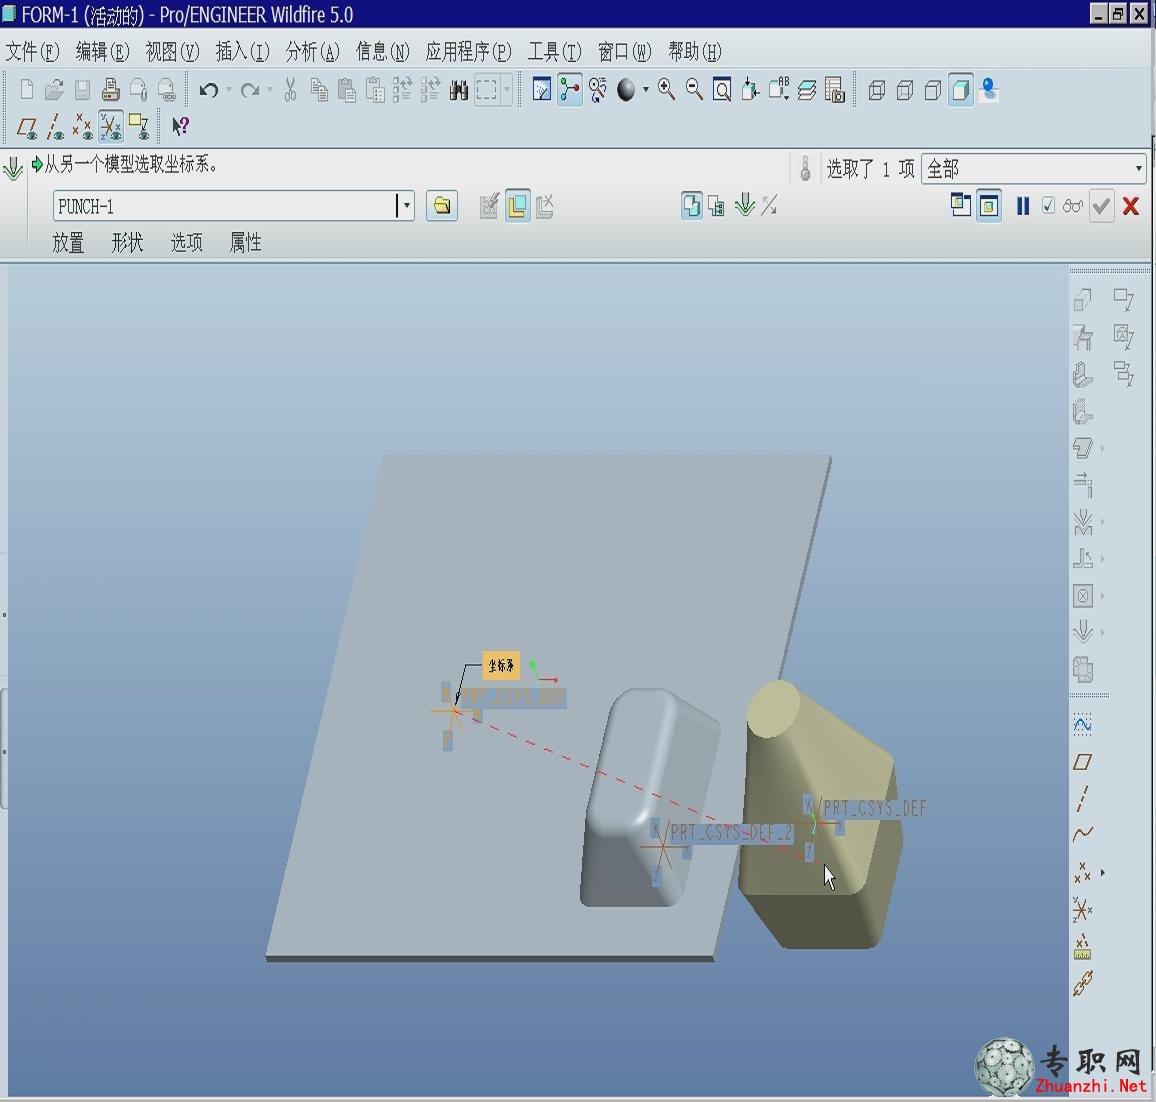The height and width of the screenshot is (1102, 1156).
Task: Open the 放置 panel tab
Action: click(68, 243)
